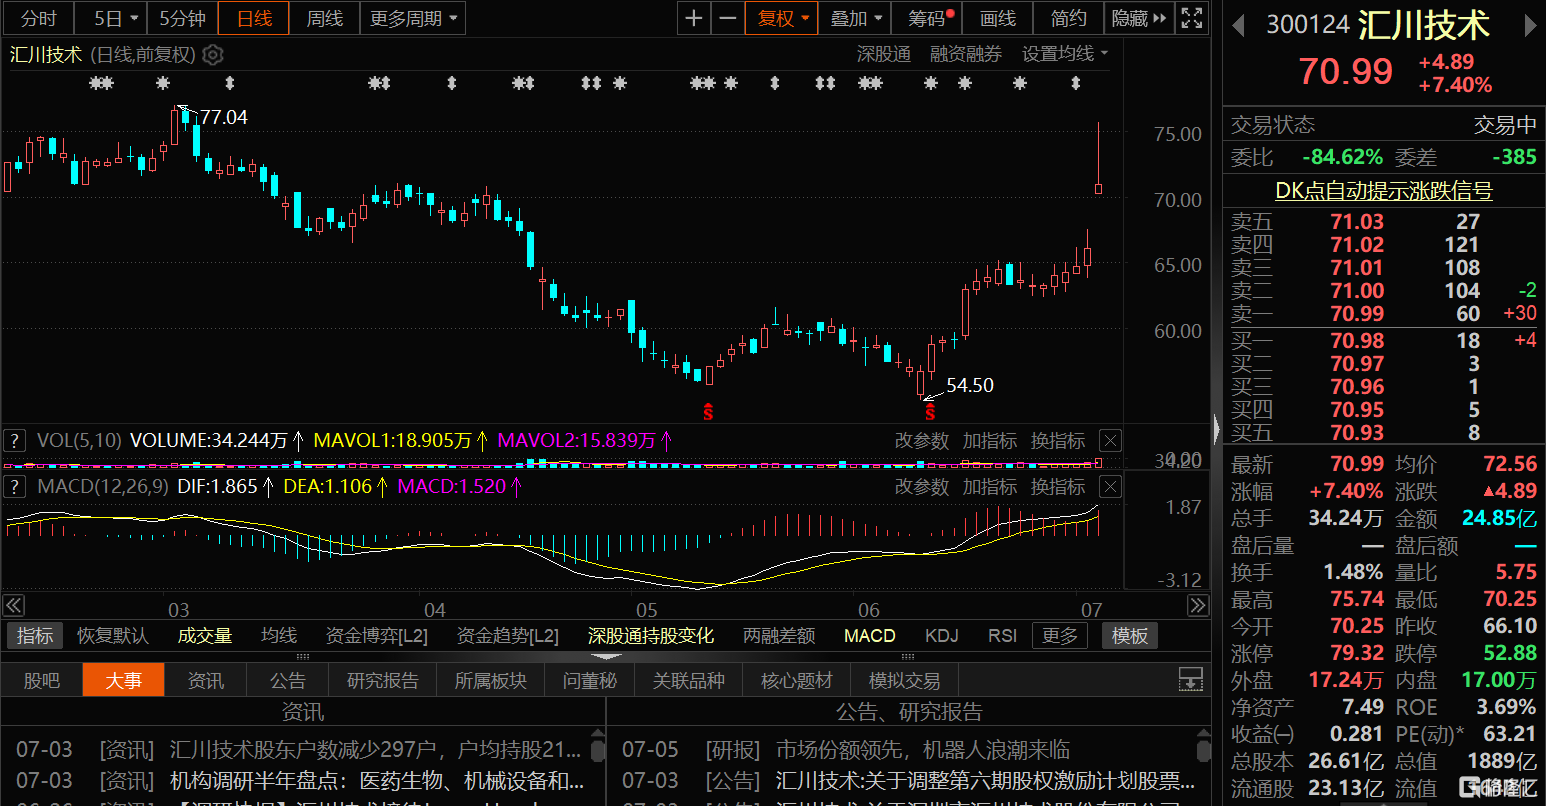Image resolution: width=1546 pixels, height=806 pixels.
Task: Open the 设置均线 dropdown
Action: pyautogui.click(x=1065, y=54)
